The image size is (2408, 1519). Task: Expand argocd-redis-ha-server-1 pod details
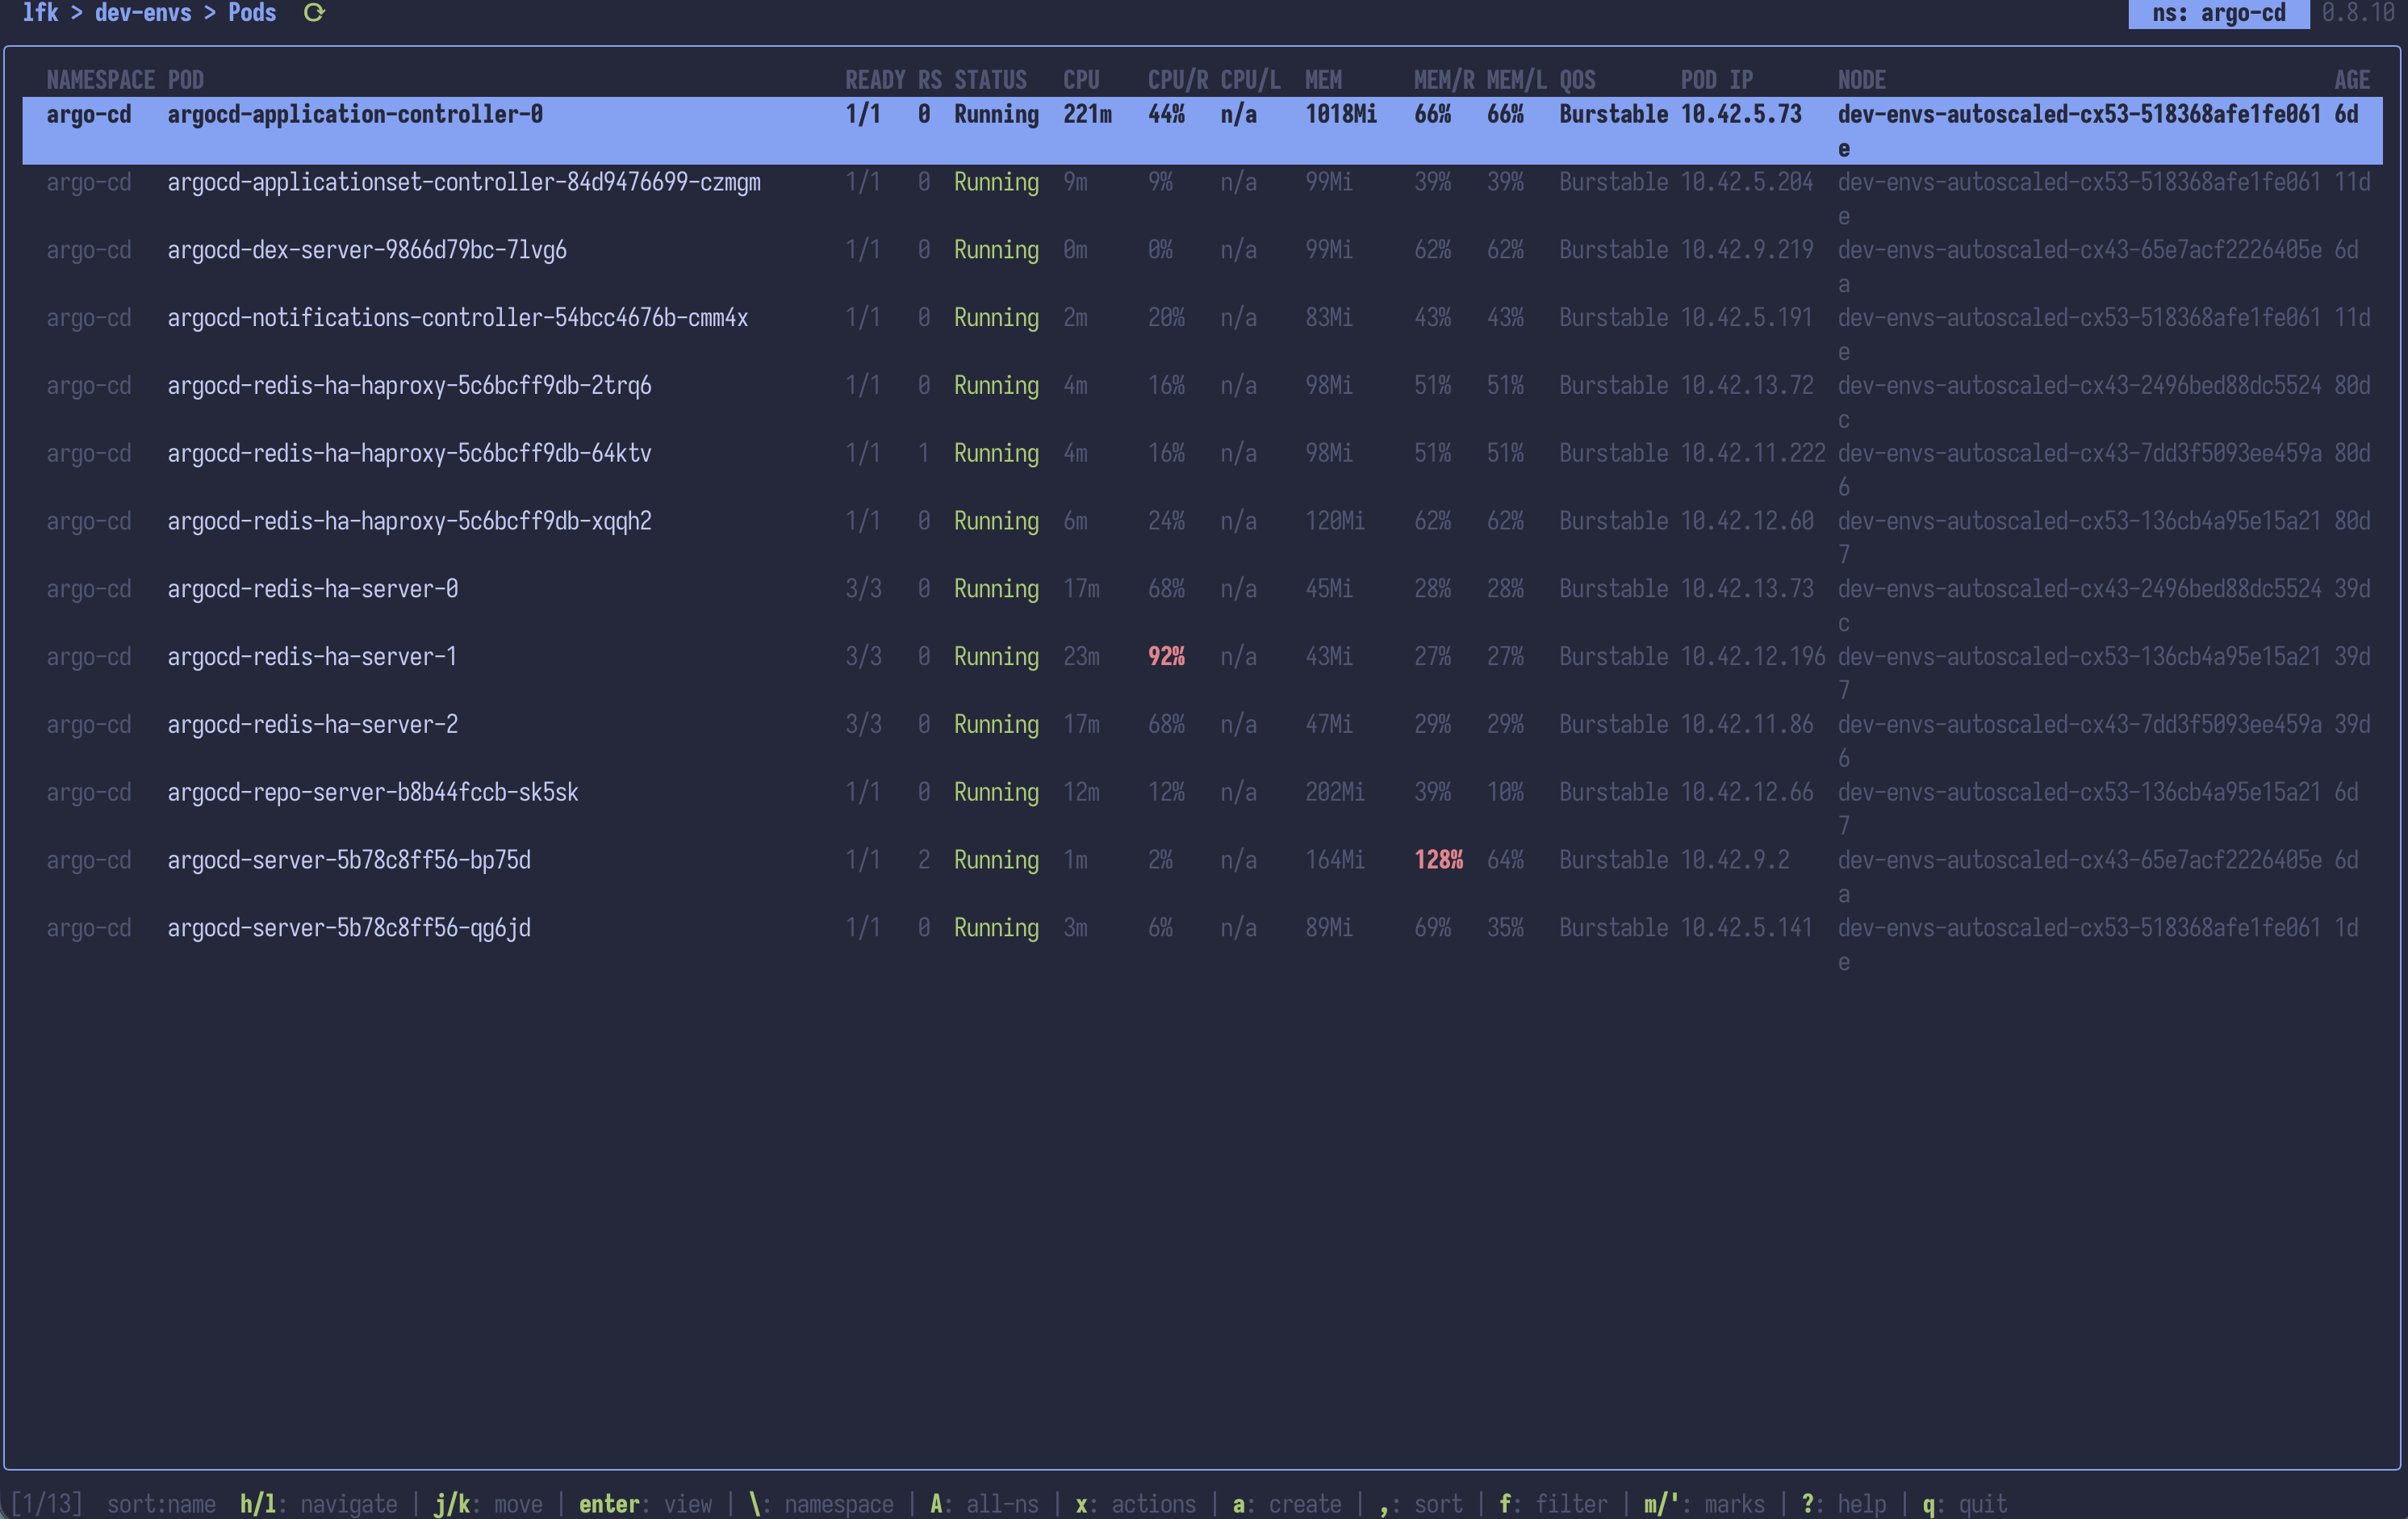click(312, 657)
